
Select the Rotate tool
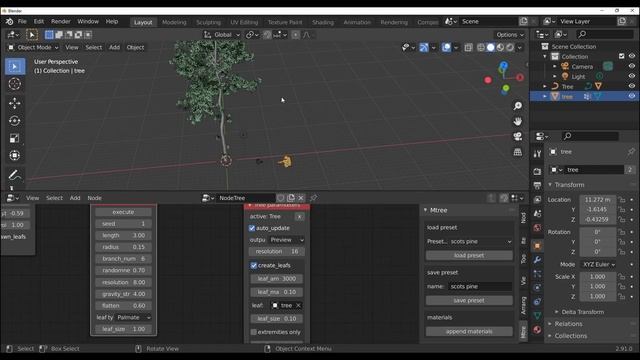click(x=15, y=121)
